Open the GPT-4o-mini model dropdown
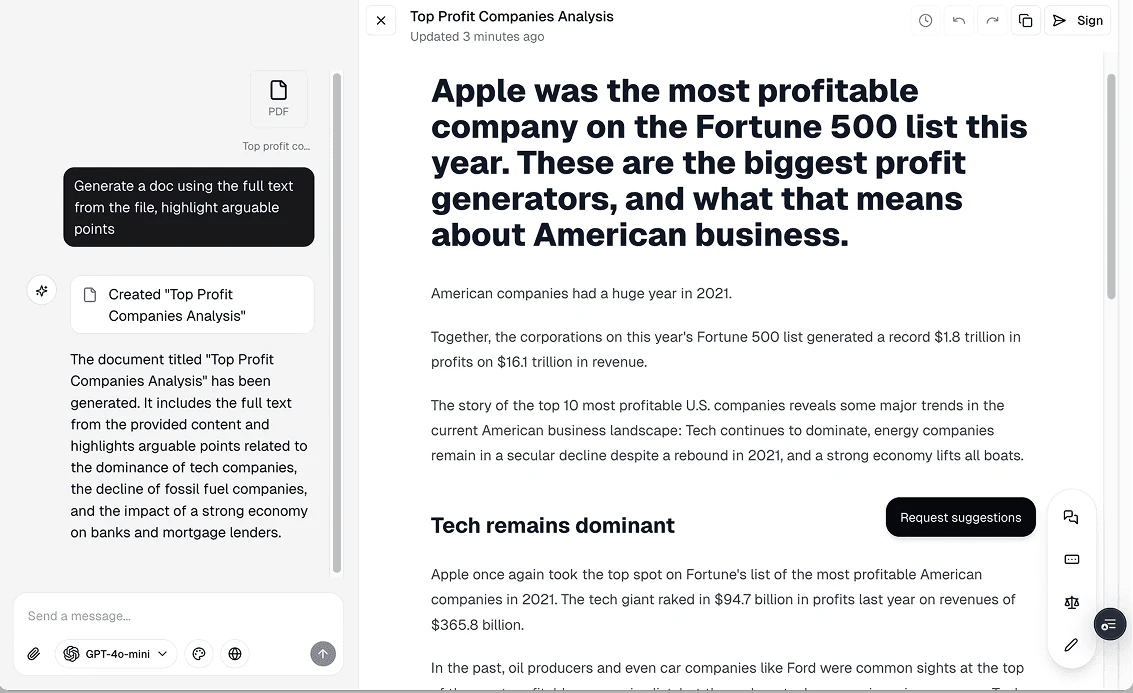This screenshot has height=693, width=1133. [x=114, y=653]
